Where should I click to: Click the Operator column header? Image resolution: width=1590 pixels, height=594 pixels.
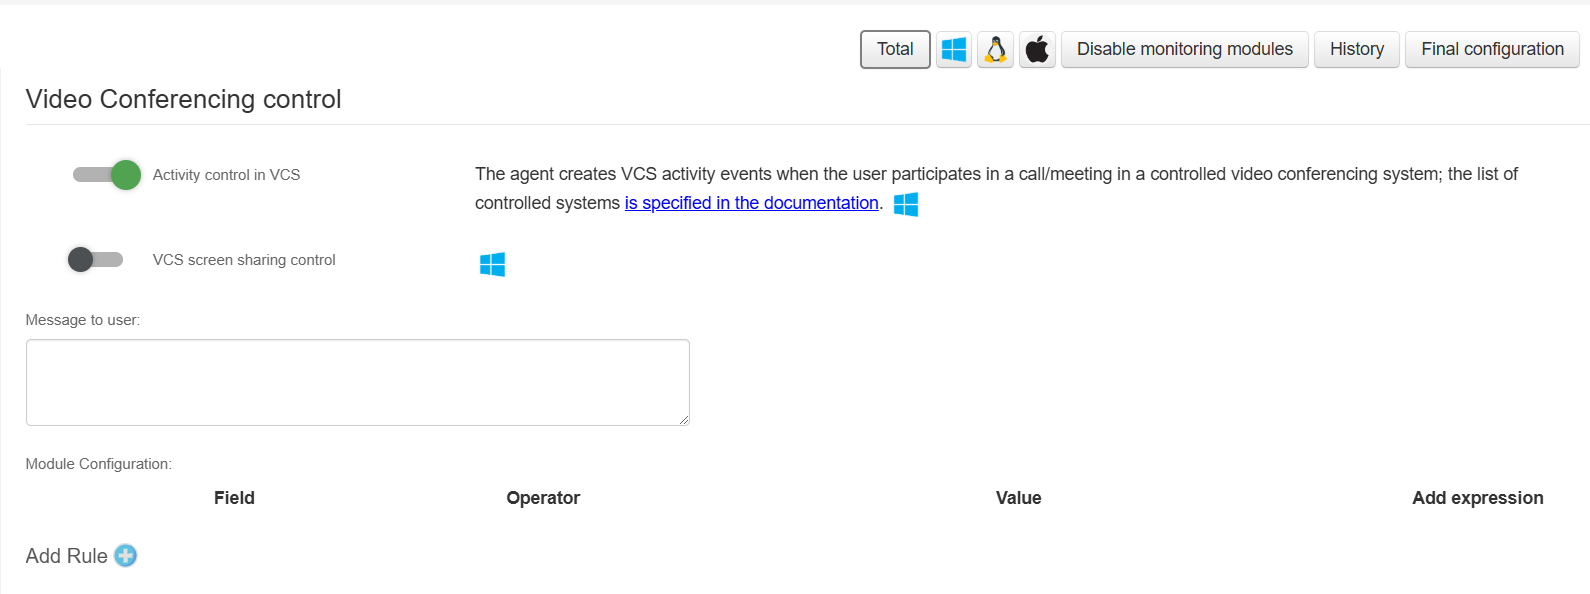coord(543,498)
